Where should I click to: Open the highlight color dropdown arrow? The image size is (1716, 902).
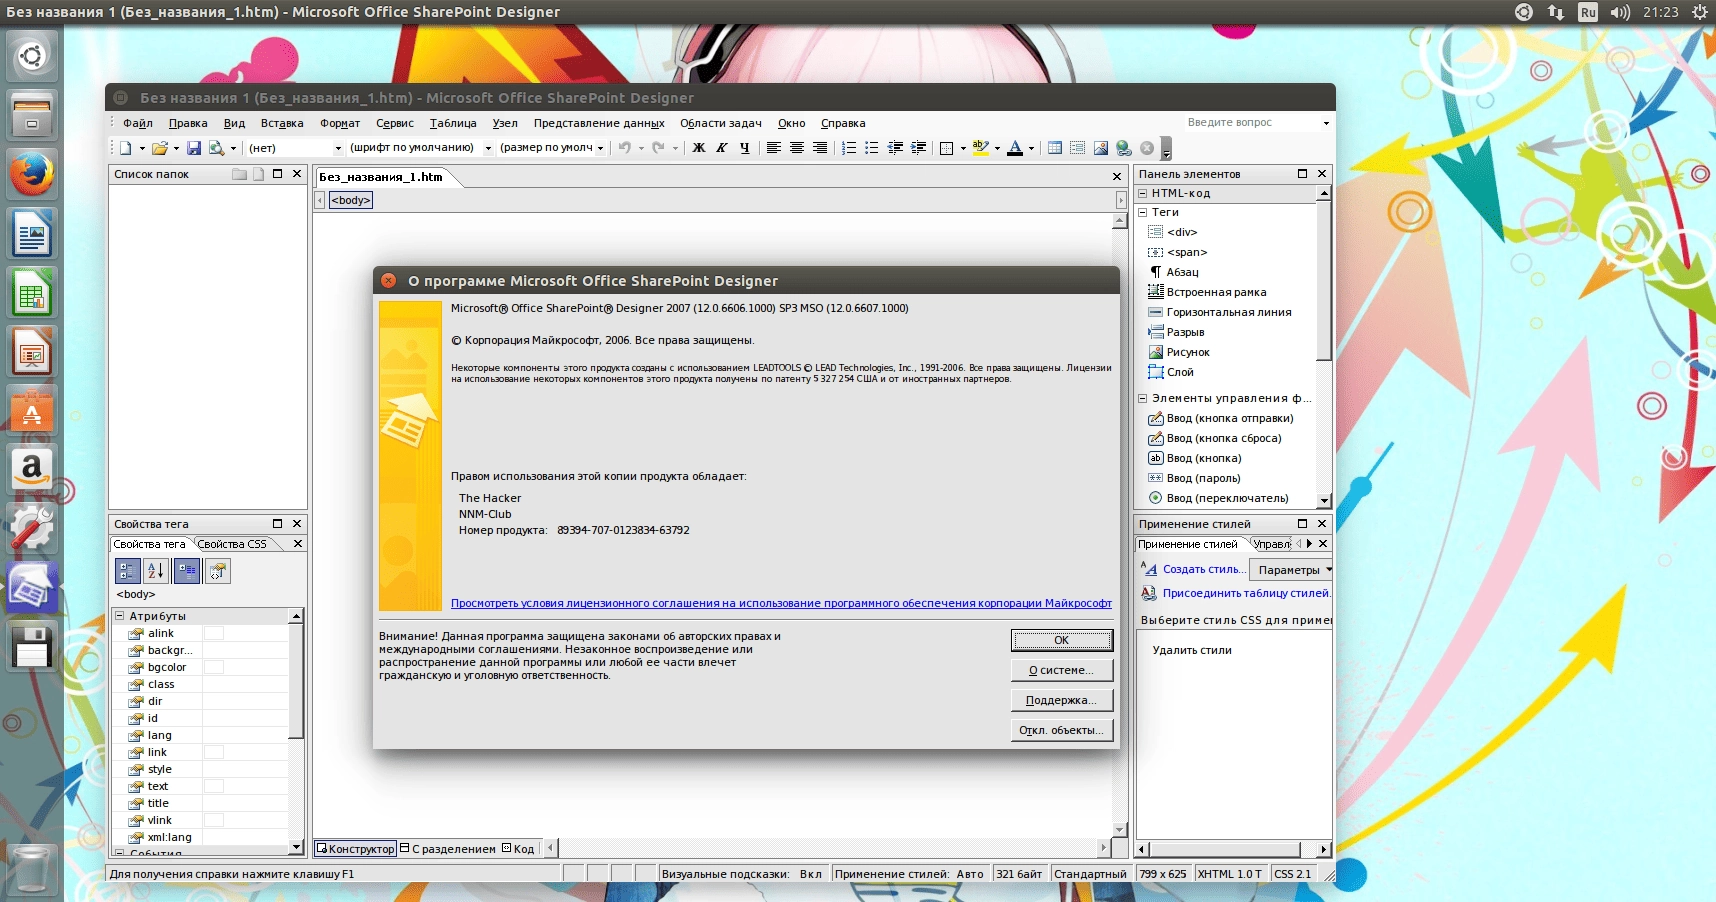tap(997, 149)
